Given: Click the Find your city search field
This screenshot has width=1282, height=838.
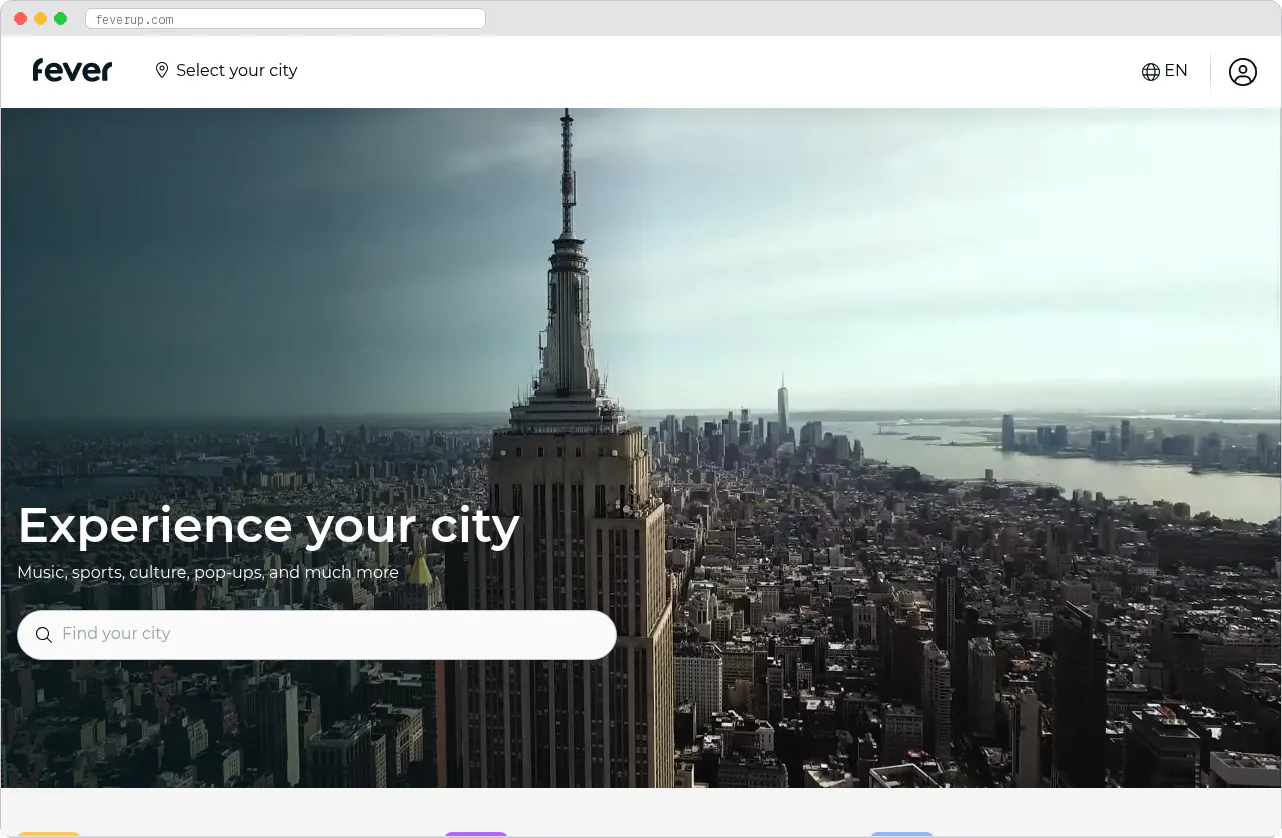Looking at the screenshot, I should click(317, 634).
